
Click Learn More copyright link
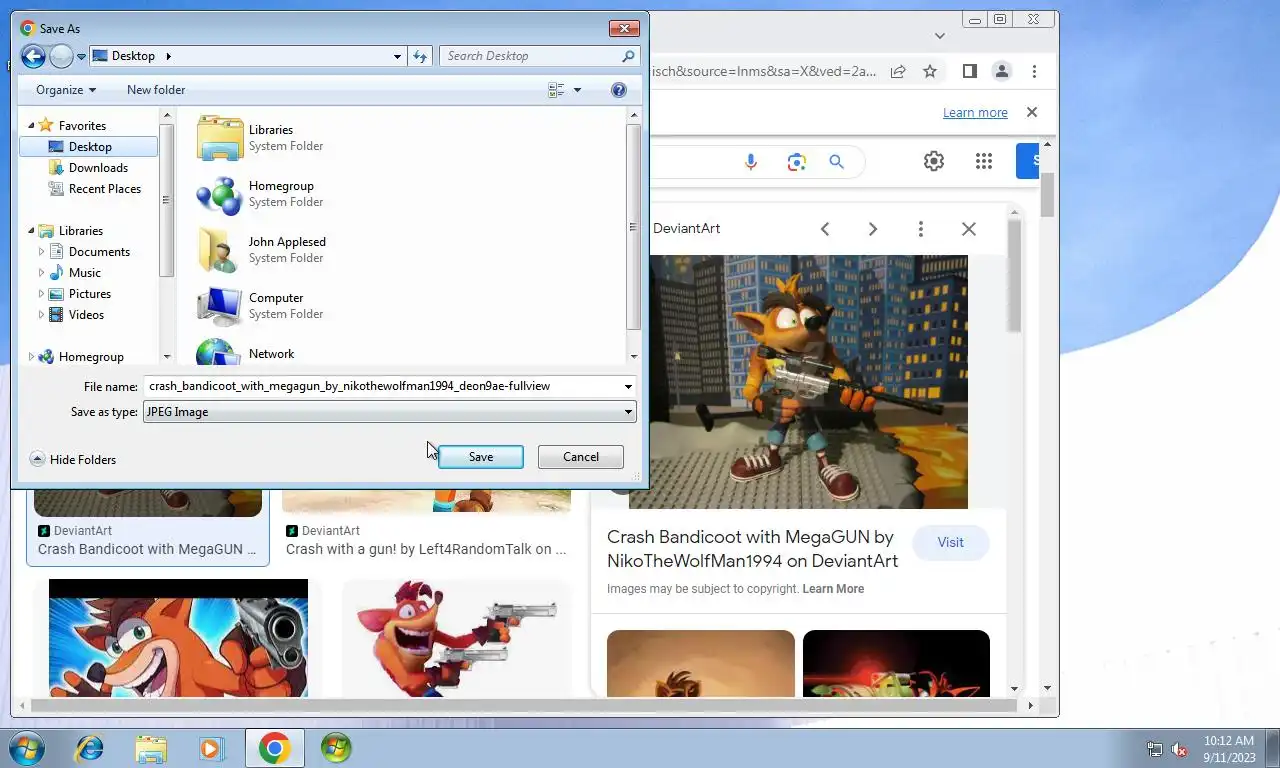click(x=833, y=589)
